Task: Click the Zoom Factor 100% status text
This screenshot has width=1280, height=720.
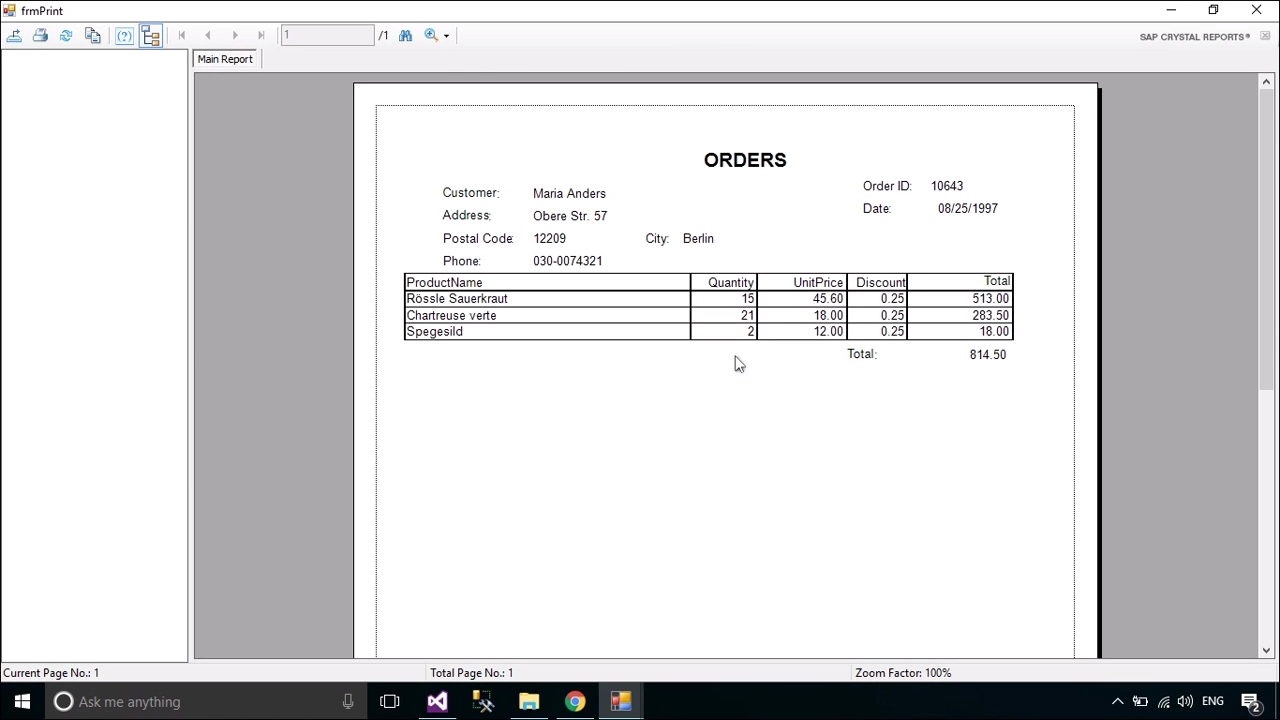Action: 903,673
